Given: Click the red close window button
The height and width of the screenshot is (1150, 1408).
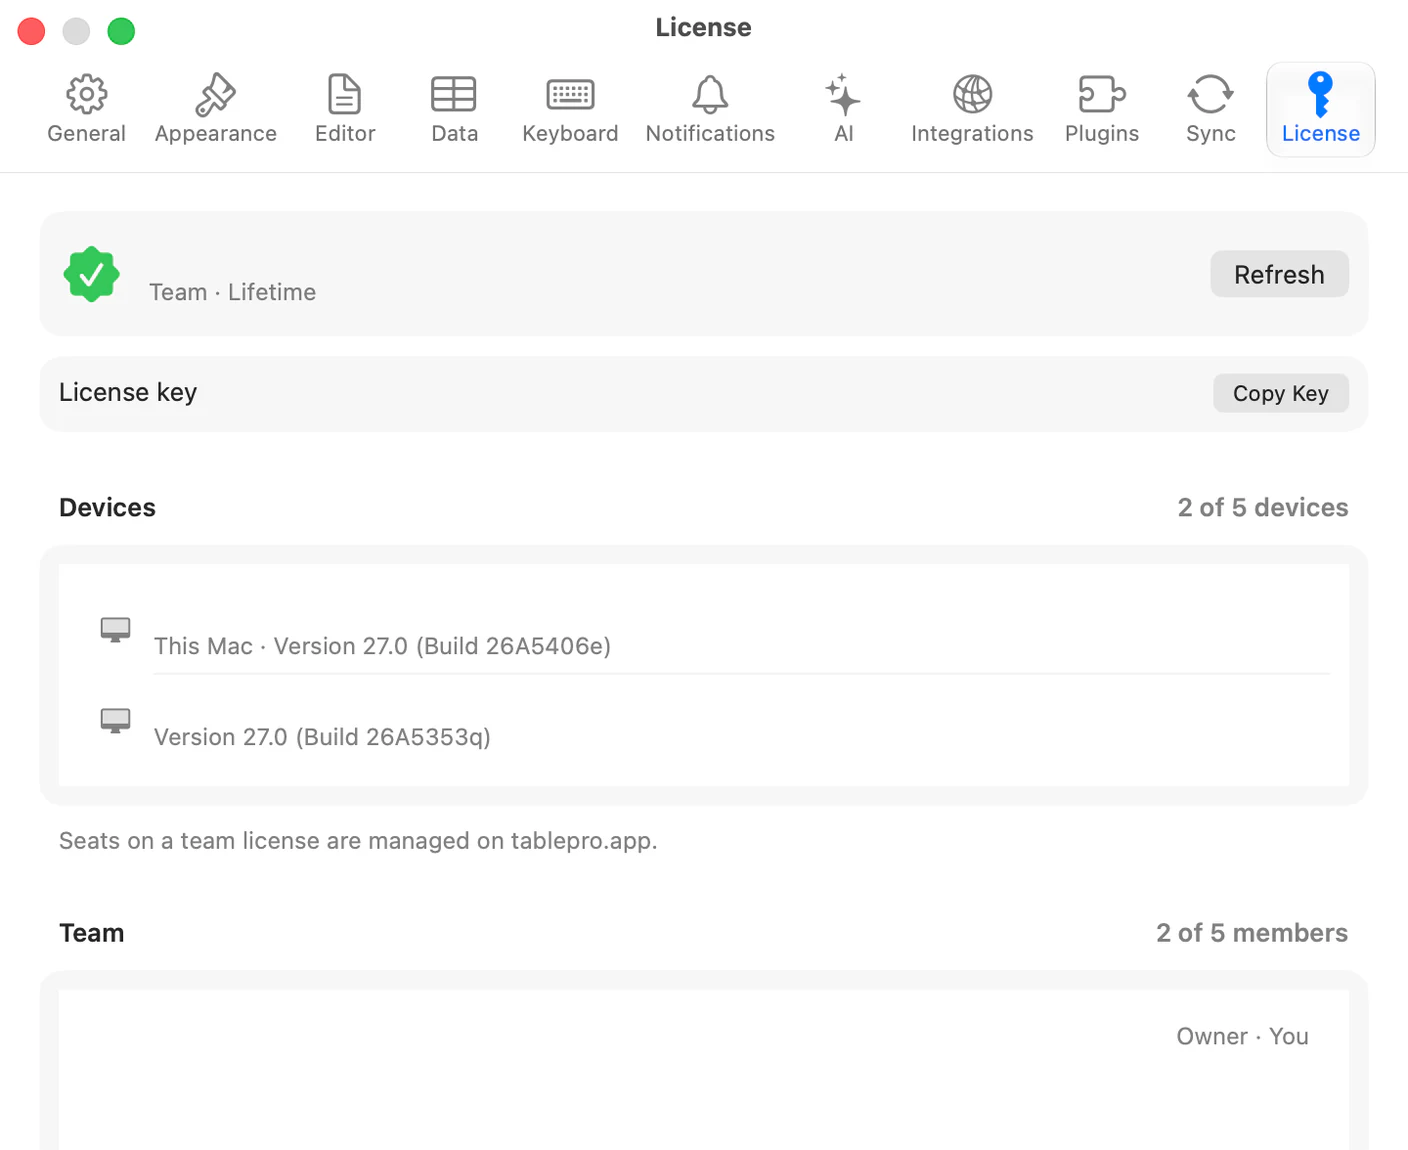Looking at the screenshot, I should 32,31.
